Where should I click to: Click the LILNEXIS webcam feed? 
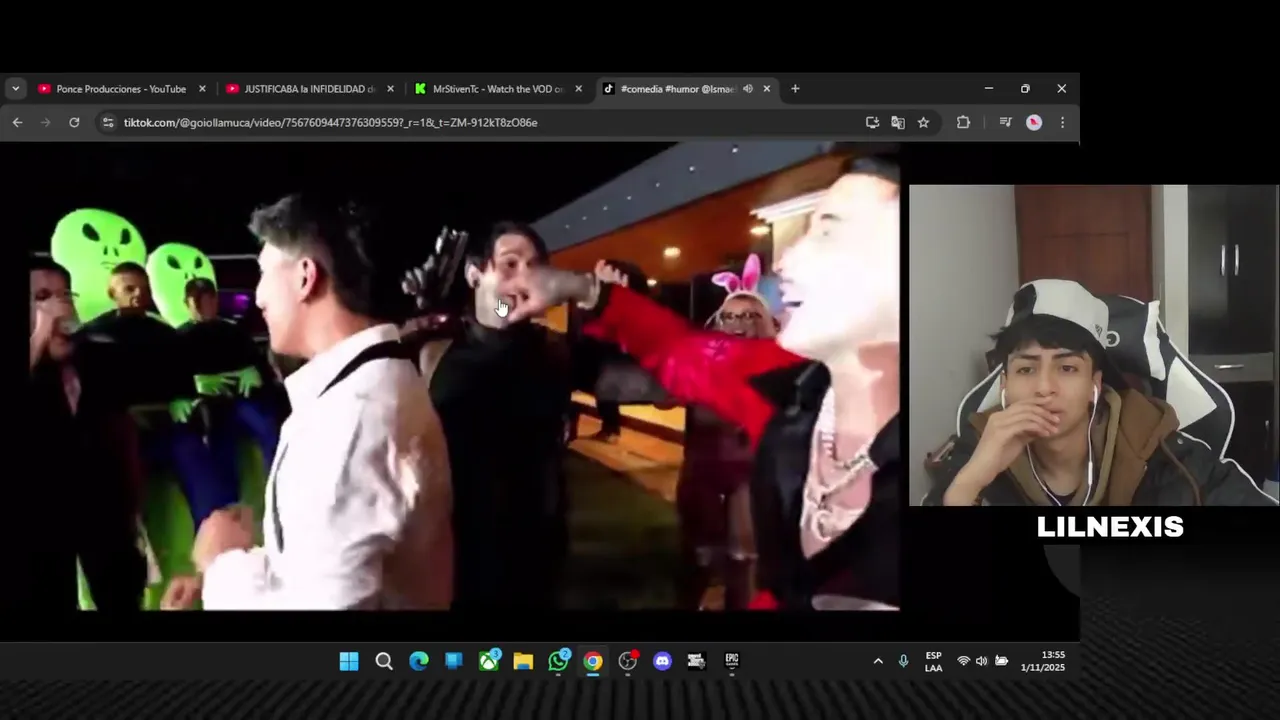[x=1094, y=345]
